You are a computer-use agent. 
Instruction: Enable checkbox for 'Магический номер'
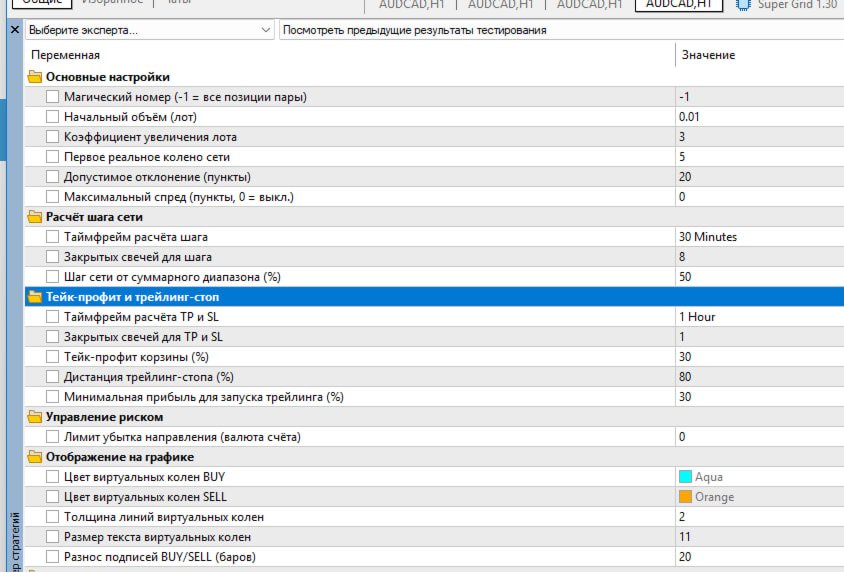coord(52,97)
